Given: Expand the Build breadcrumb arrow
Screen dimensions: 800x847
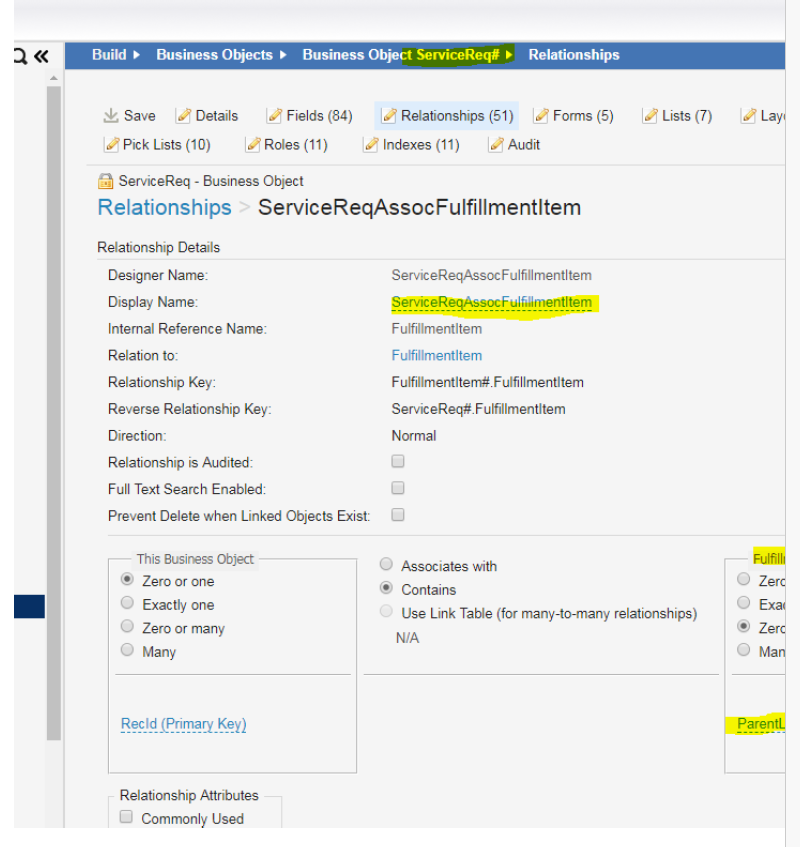Looking at the screenshot, I should 136,55.
